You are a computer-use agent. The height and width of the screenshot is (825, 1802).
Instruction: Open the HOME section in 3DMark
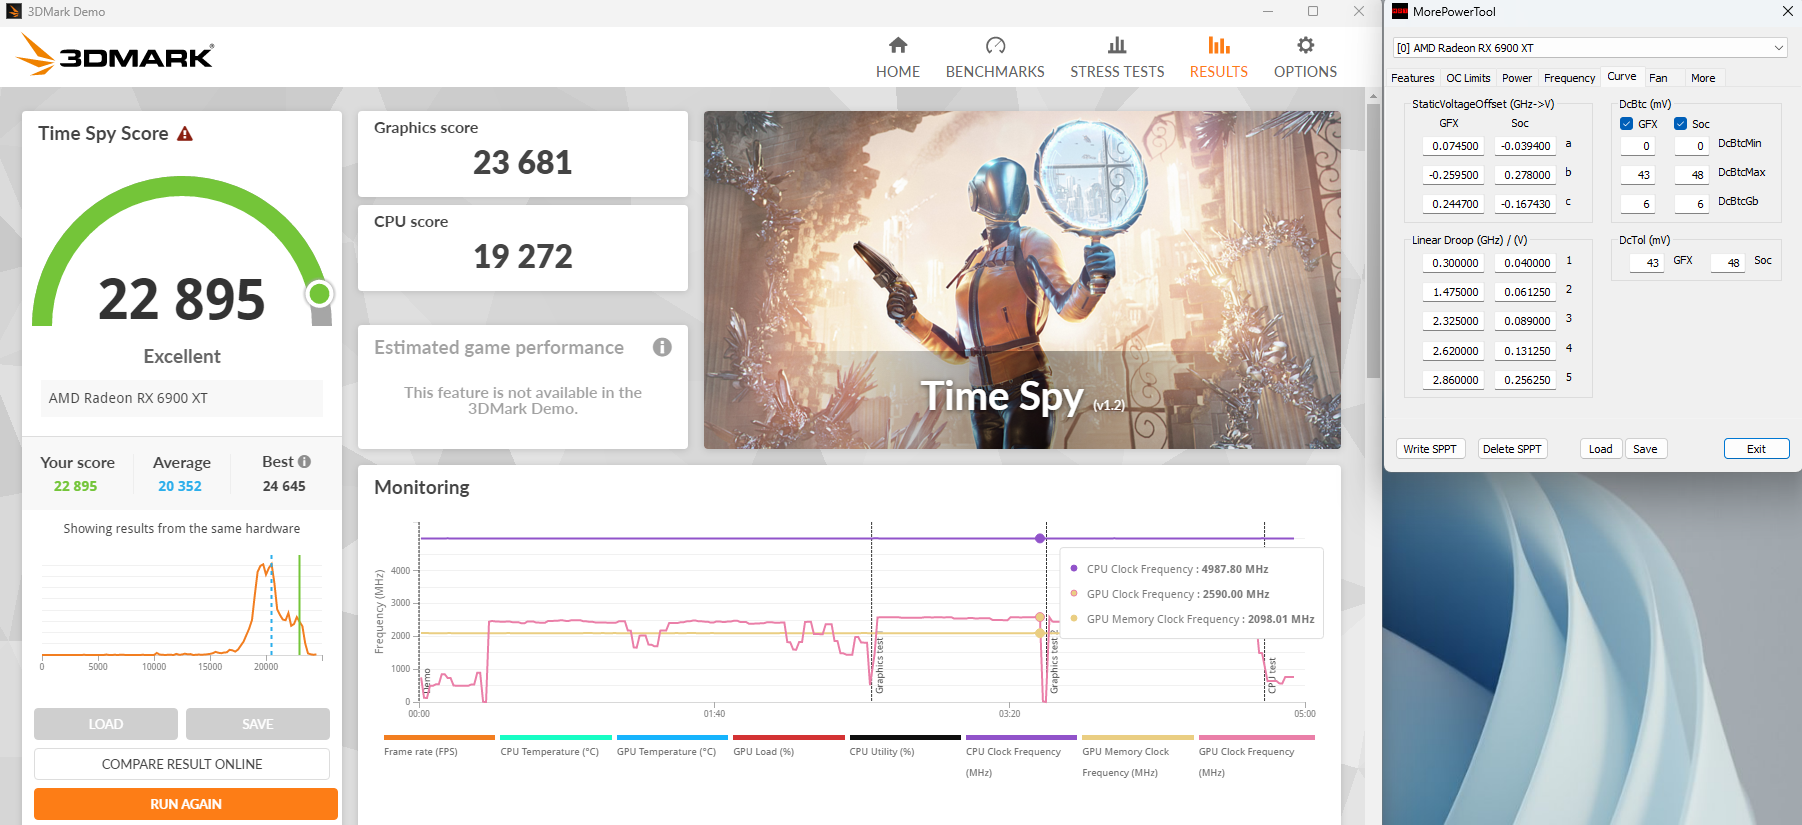pyautogui.click(x=897, y=58)
